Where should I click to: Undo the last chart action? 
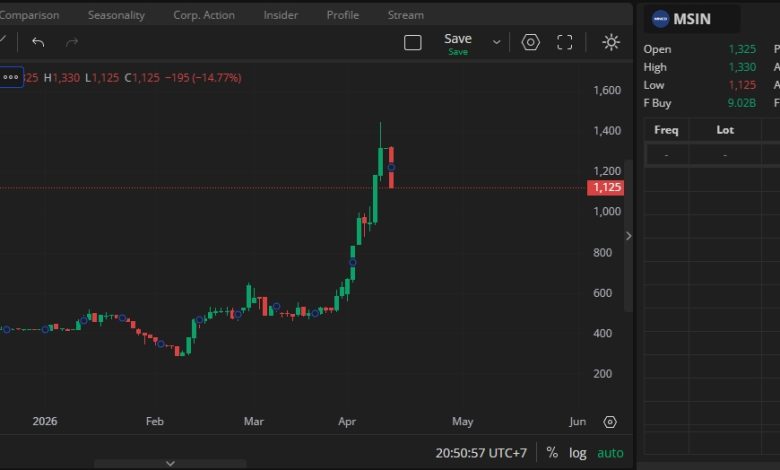[x=38, y=42]
